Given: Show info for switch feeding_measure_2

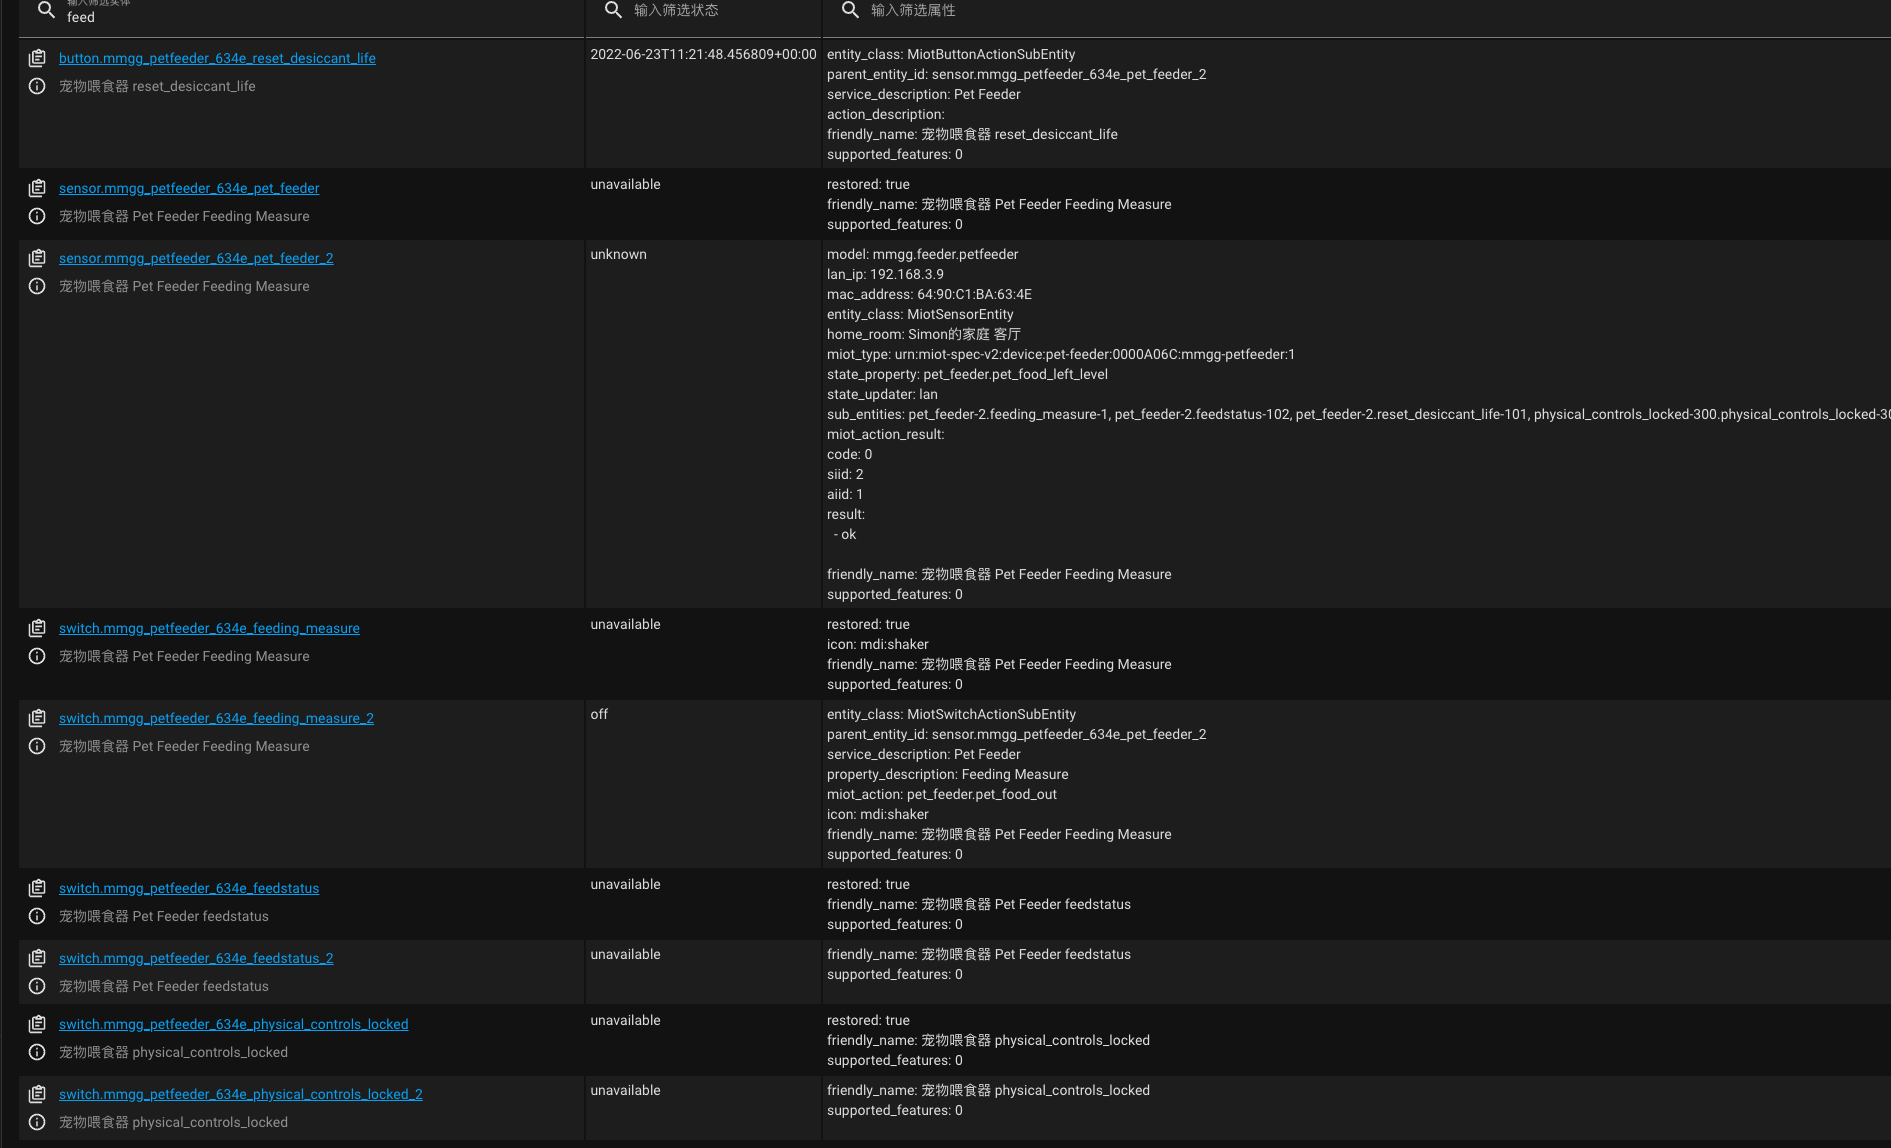Looking at the screenshot, I should (x=37, y=746).
